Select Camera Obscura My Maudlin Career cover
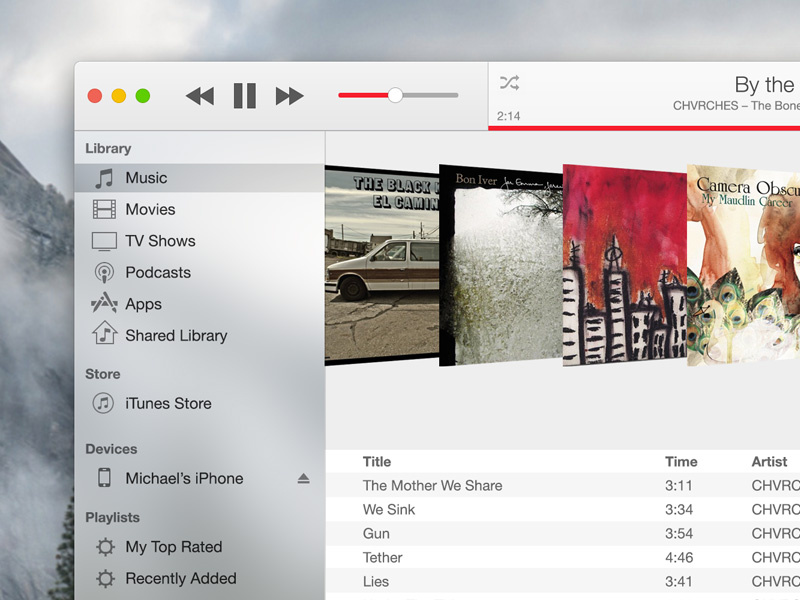 [743, 265]
